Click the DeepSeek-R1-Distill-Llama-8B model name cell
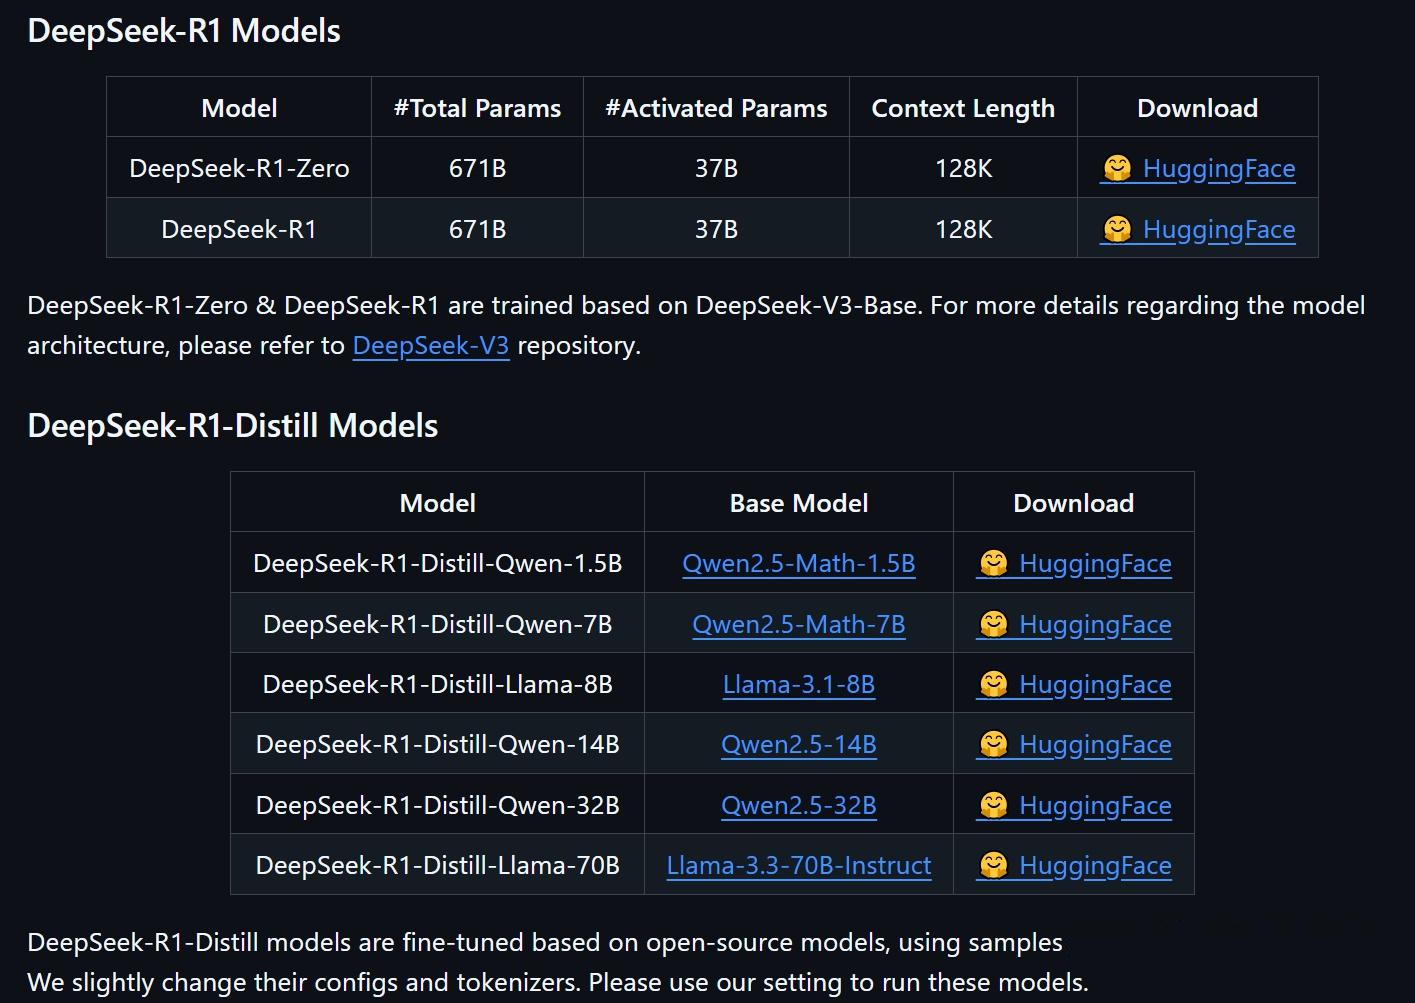1415x1003 pixels. click(438, 684)
